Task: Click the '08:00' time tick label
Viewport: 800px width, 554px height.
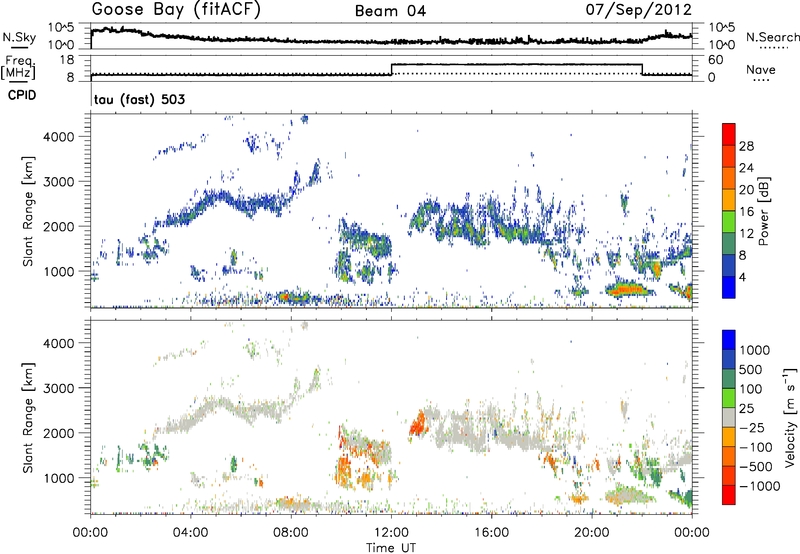Action: click(x=291, y=533)
